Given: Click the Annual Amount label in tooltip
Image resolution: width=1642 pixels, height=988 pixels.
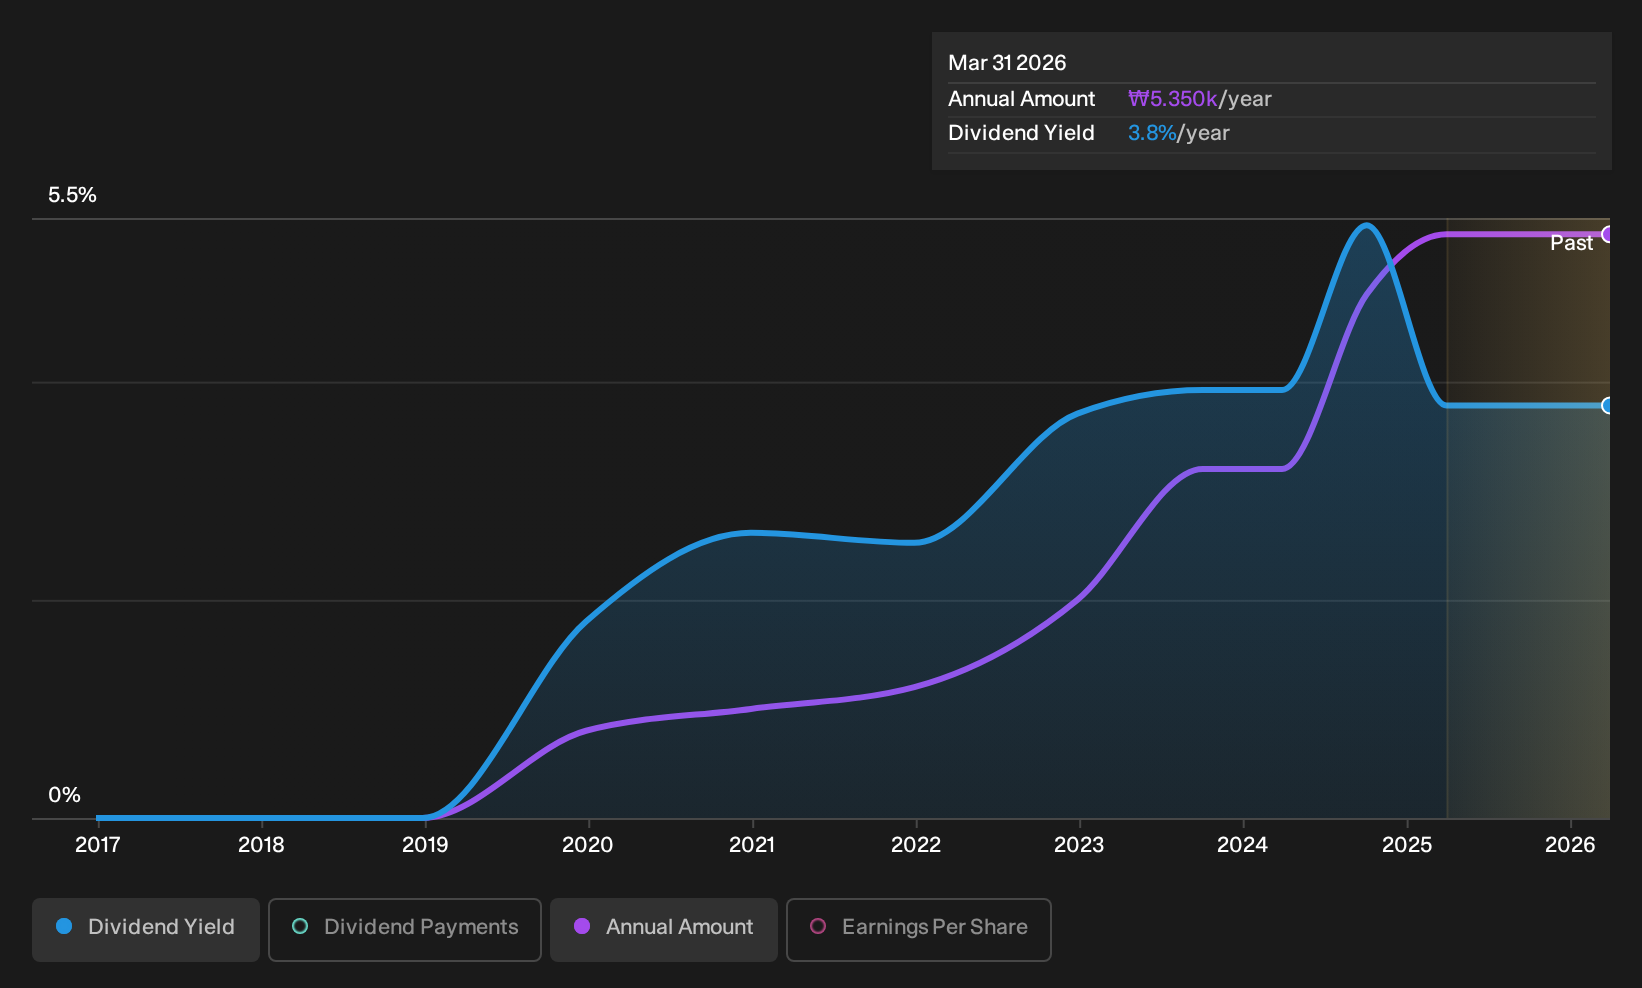Looking at the screenshot, I should pyautogui.click(x=1021, y=99).
